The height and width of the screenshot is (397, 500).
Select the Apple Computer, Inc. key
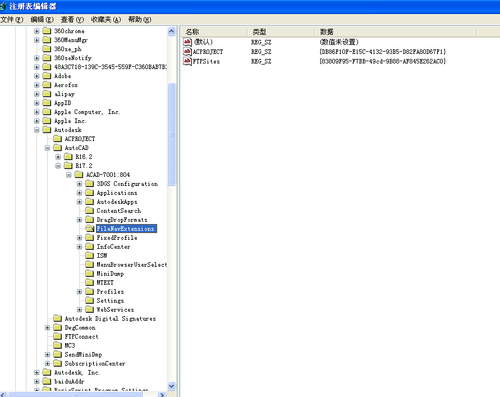click(87, 112)
